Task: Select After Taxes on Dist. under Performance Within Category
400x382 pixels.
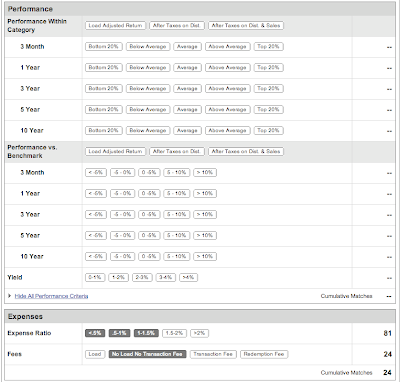Action: 177,26
